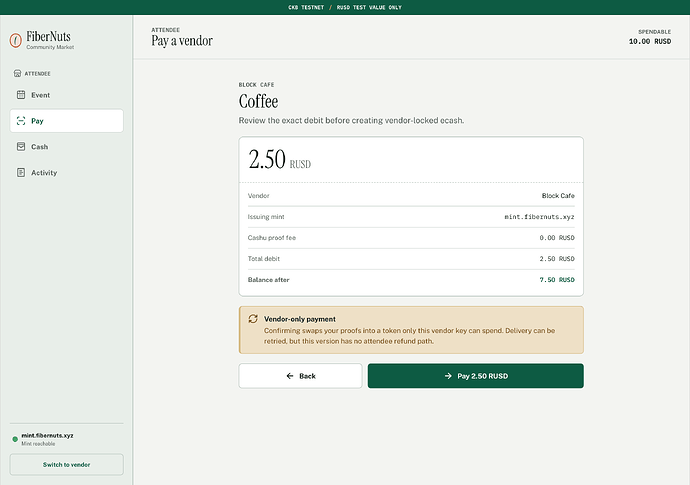690x485 pixels.
Task: Click the Cash wallet icon
Action: click(21, 147)
